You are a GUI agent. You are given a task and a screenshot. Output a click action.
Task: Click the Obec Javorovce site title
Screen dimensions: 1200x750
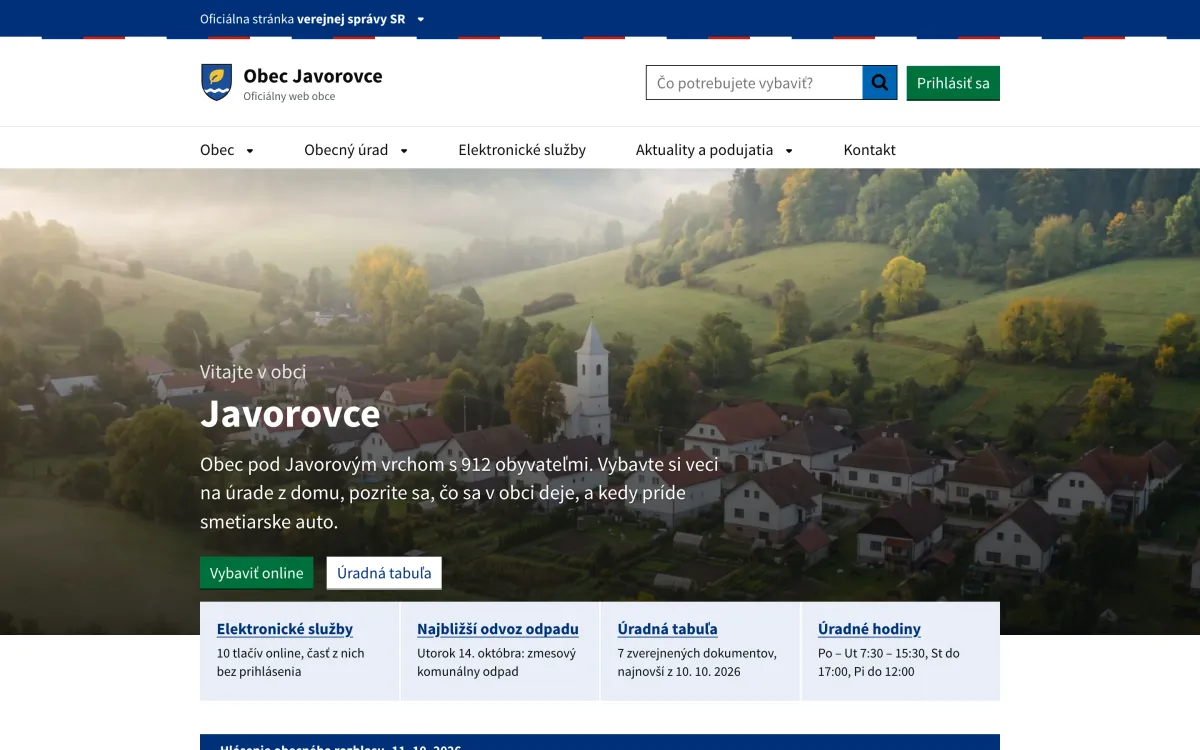[x=313, y=76]
